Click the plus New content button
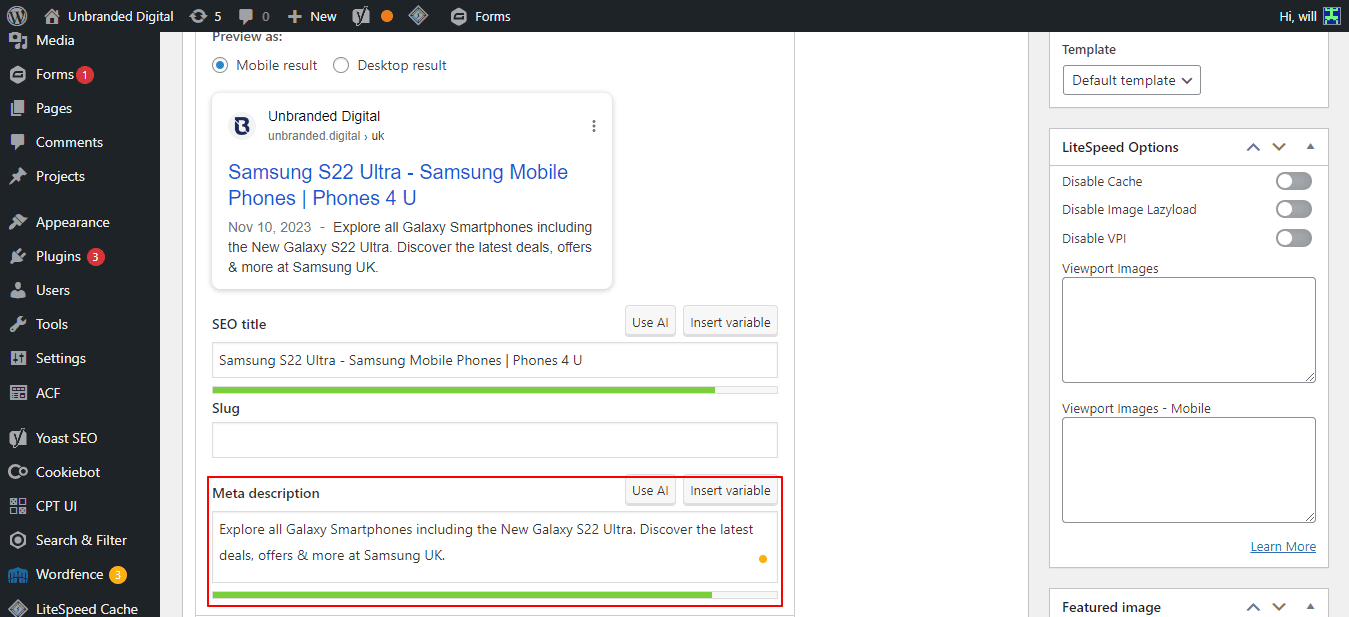 tap(312, 16)
